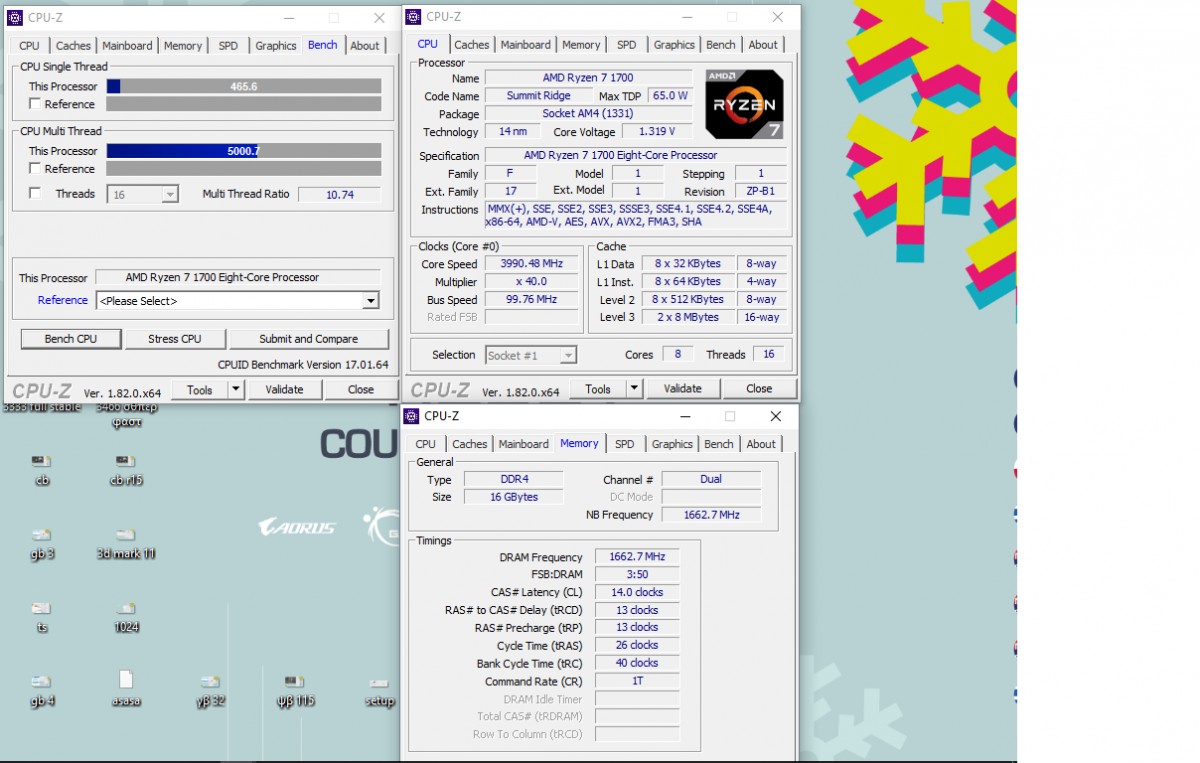Click Validate in the Processor window
The image size is (1200, 763).
coord(682,389)
